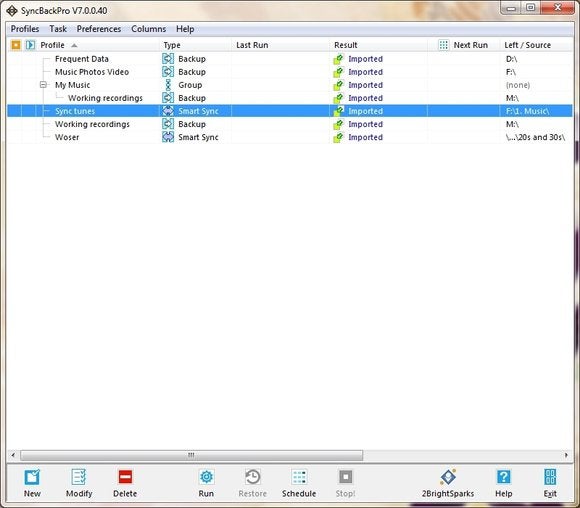Image resolution: width=580 pixels, height=508 pixels.
Task: Click the Left / Source column header
Action: [x=527, y=45]
